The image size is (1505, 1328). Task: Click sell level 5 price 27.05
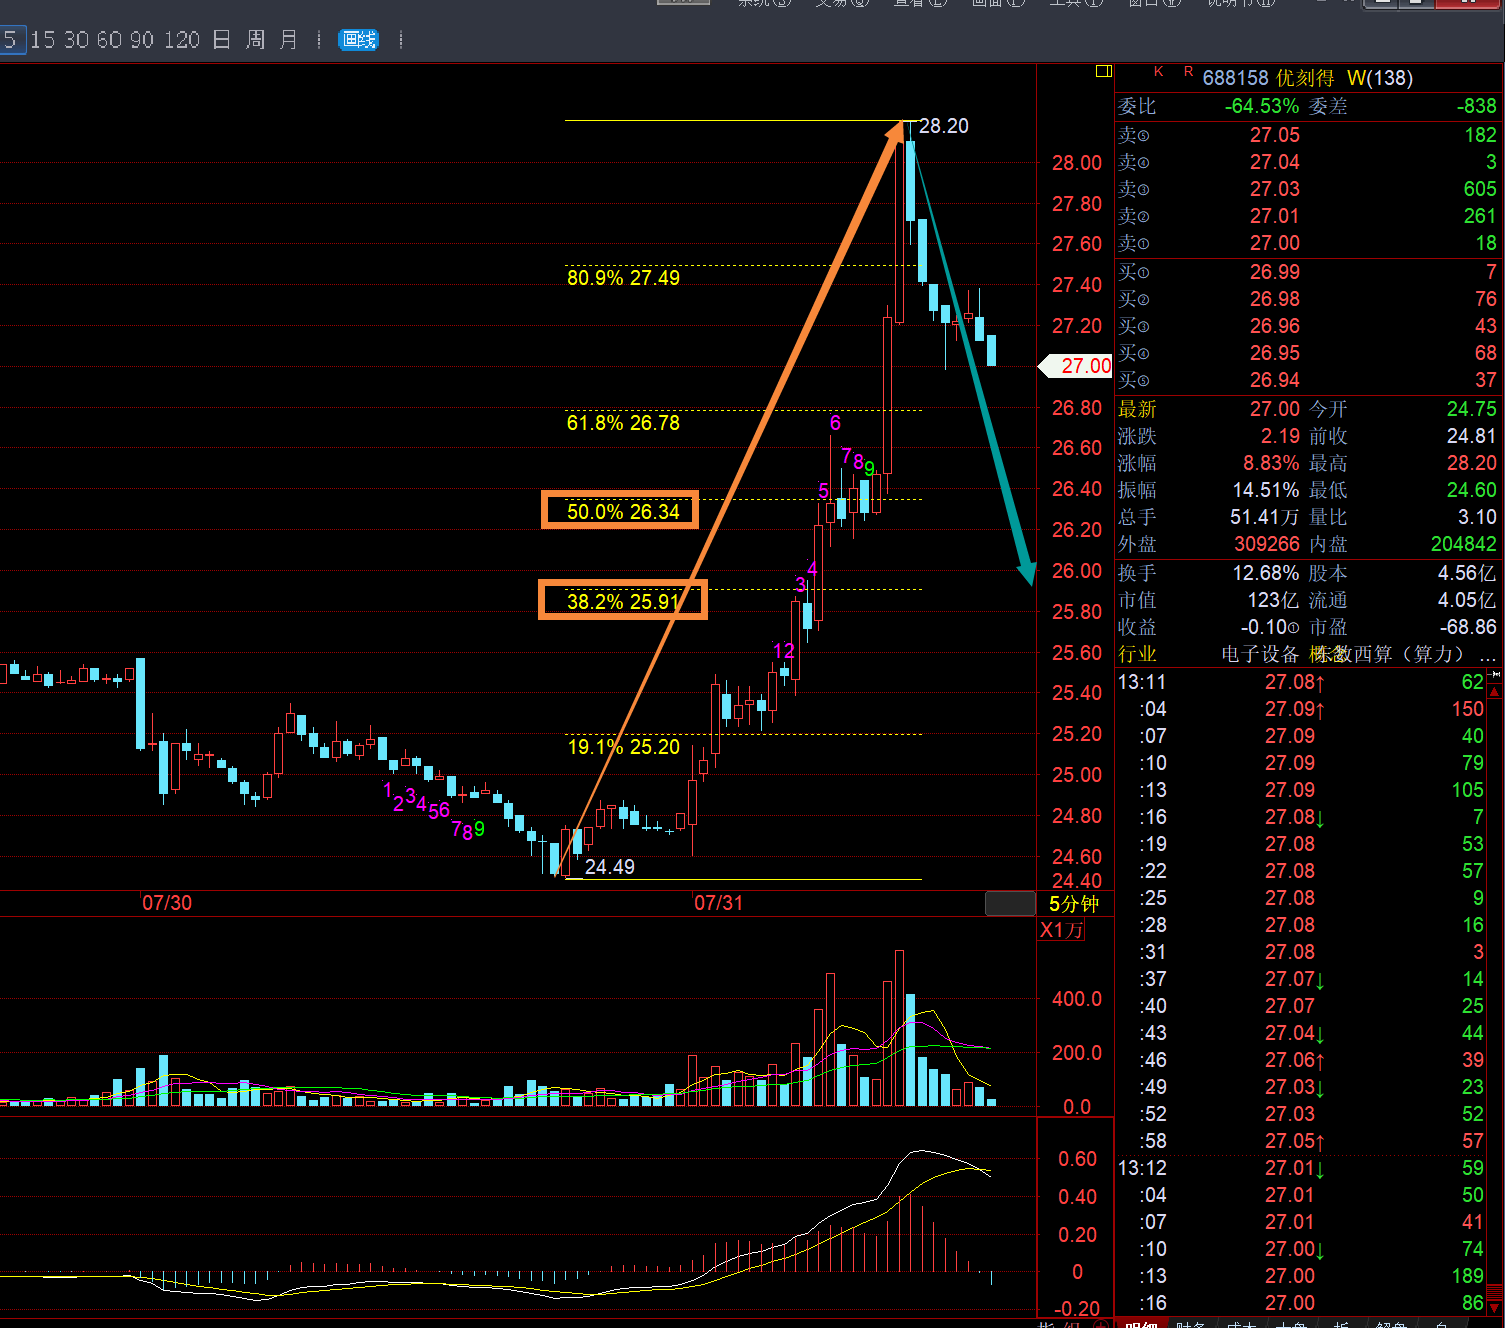coord(1275,135)
